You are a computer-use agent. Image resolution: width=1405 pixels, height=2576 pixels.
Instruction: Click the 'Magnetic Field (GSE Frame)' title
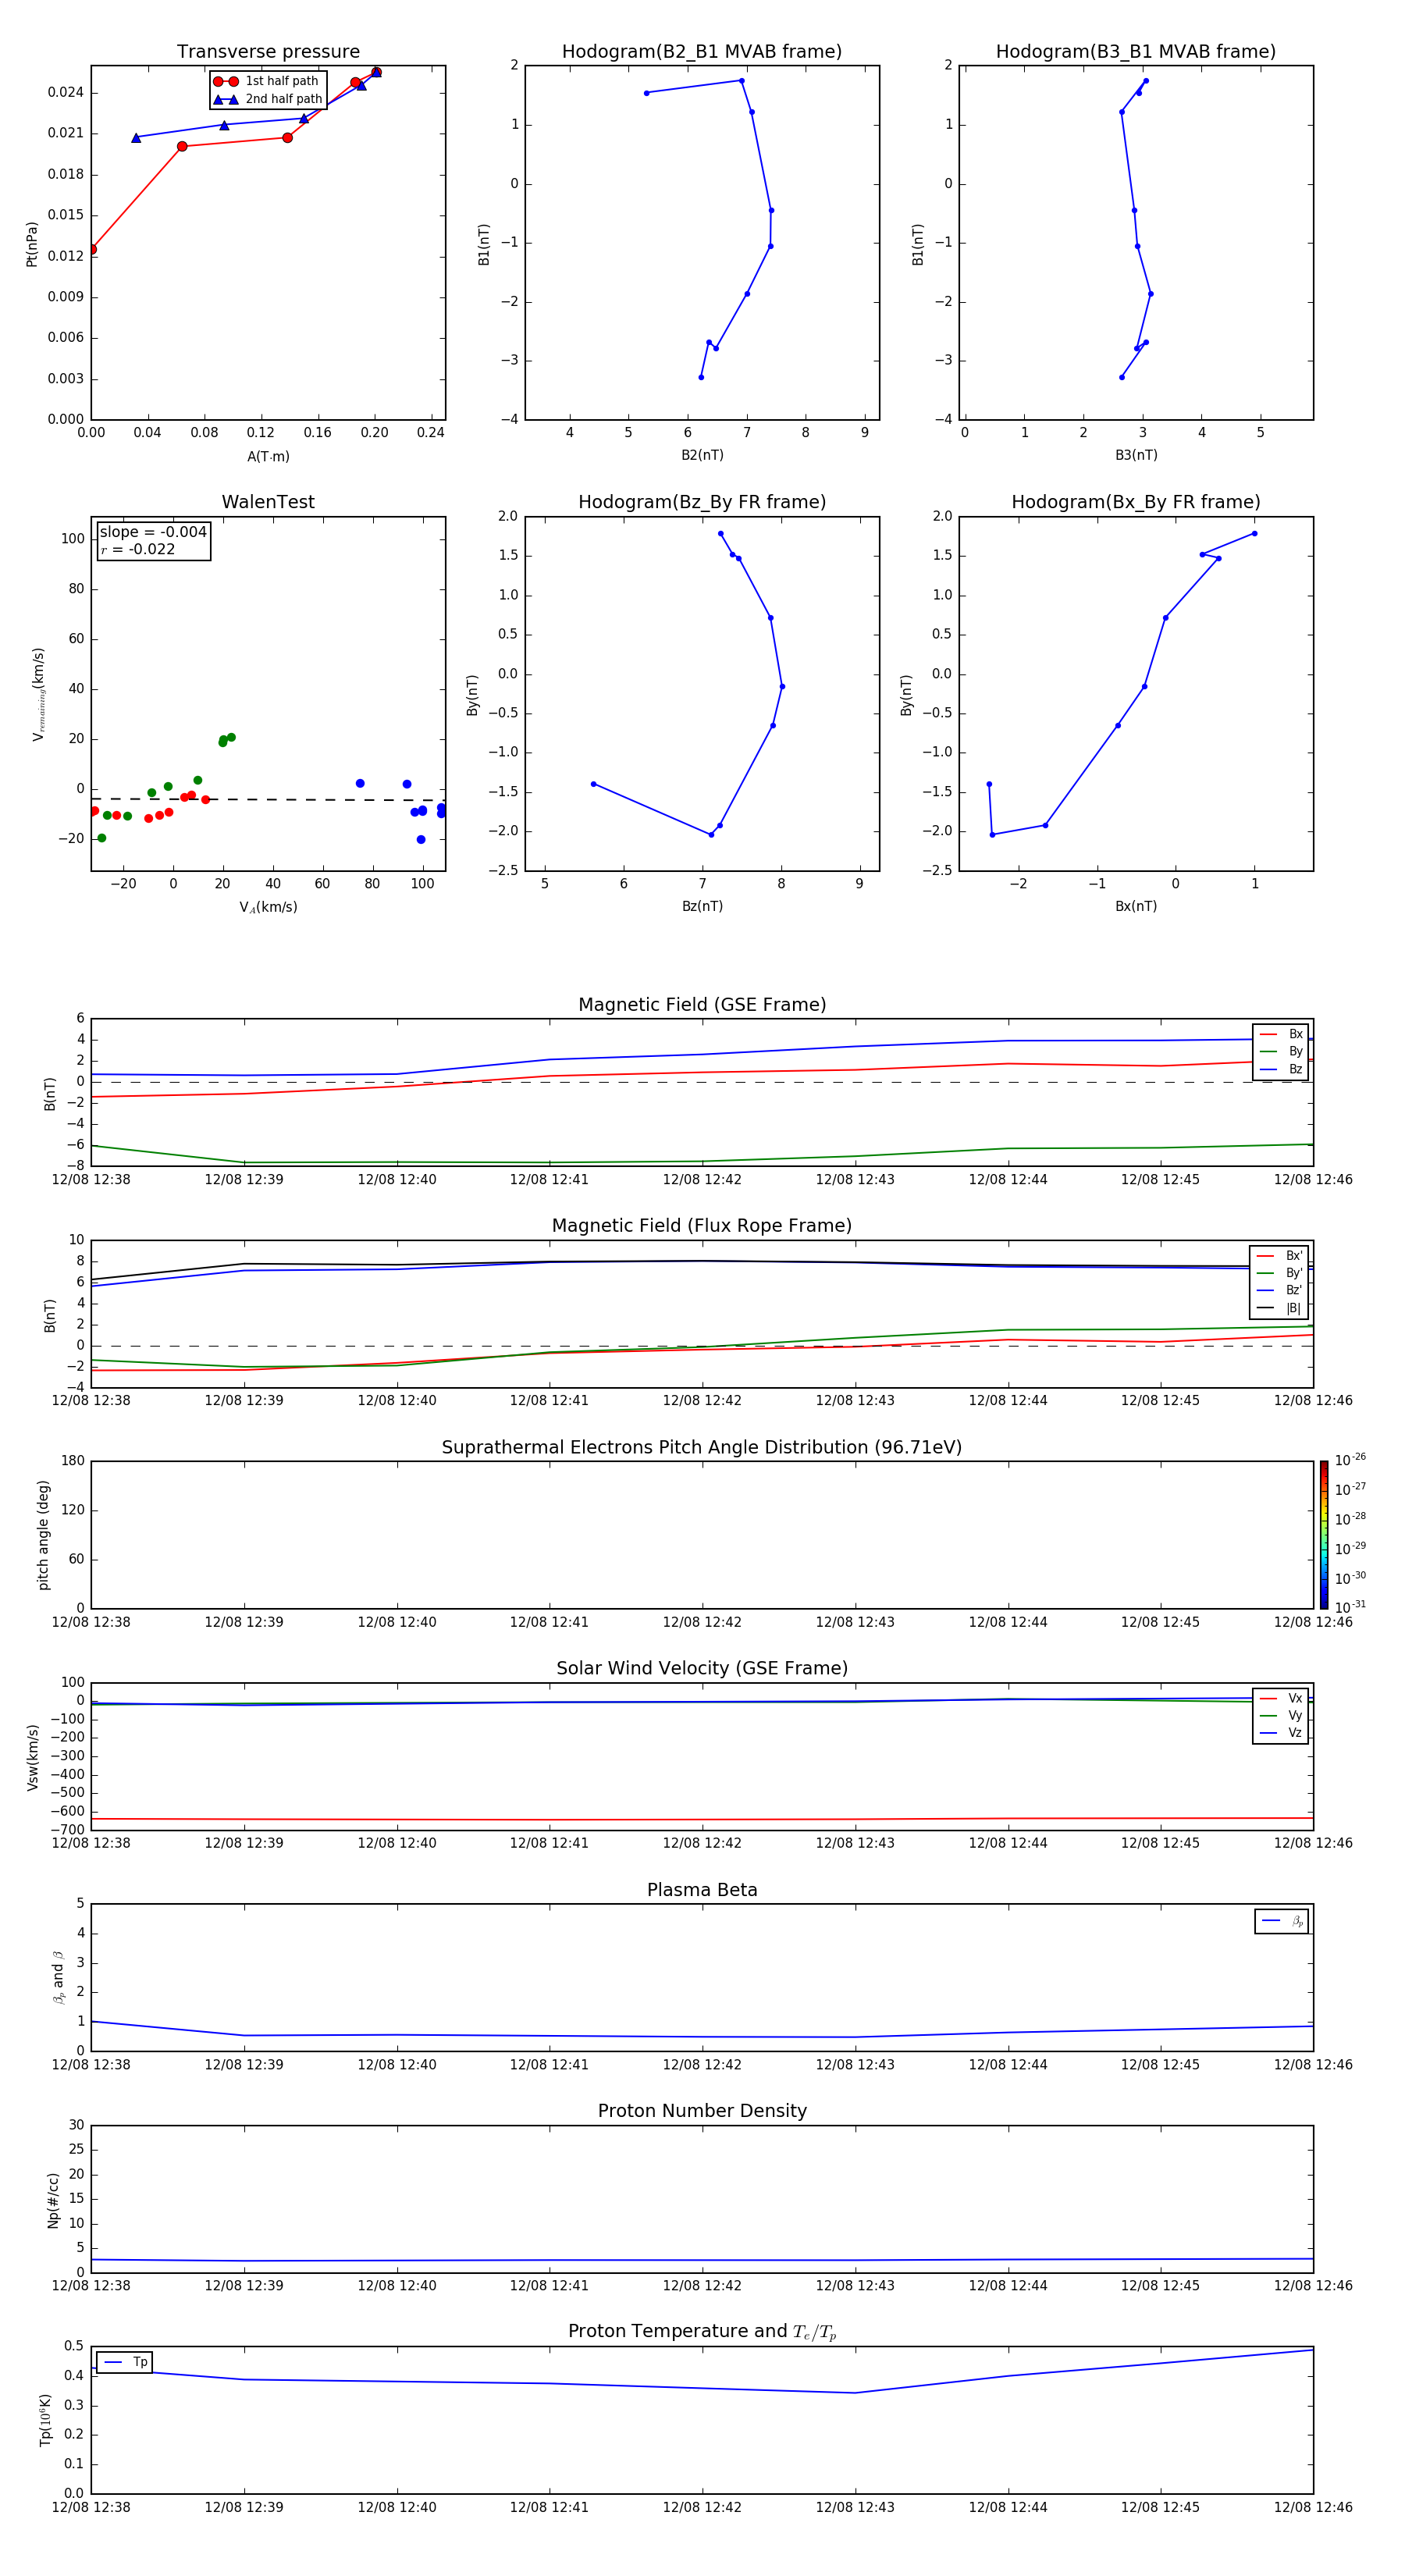(x=702, y=1005)
